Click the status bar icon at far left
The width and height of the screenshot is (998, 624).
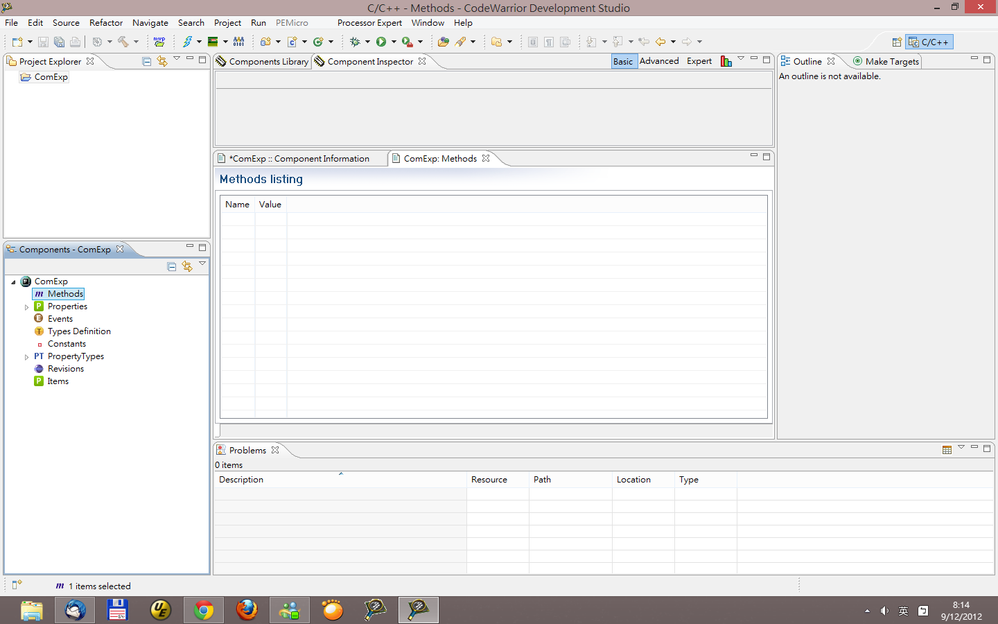click(x=17, y=585)
